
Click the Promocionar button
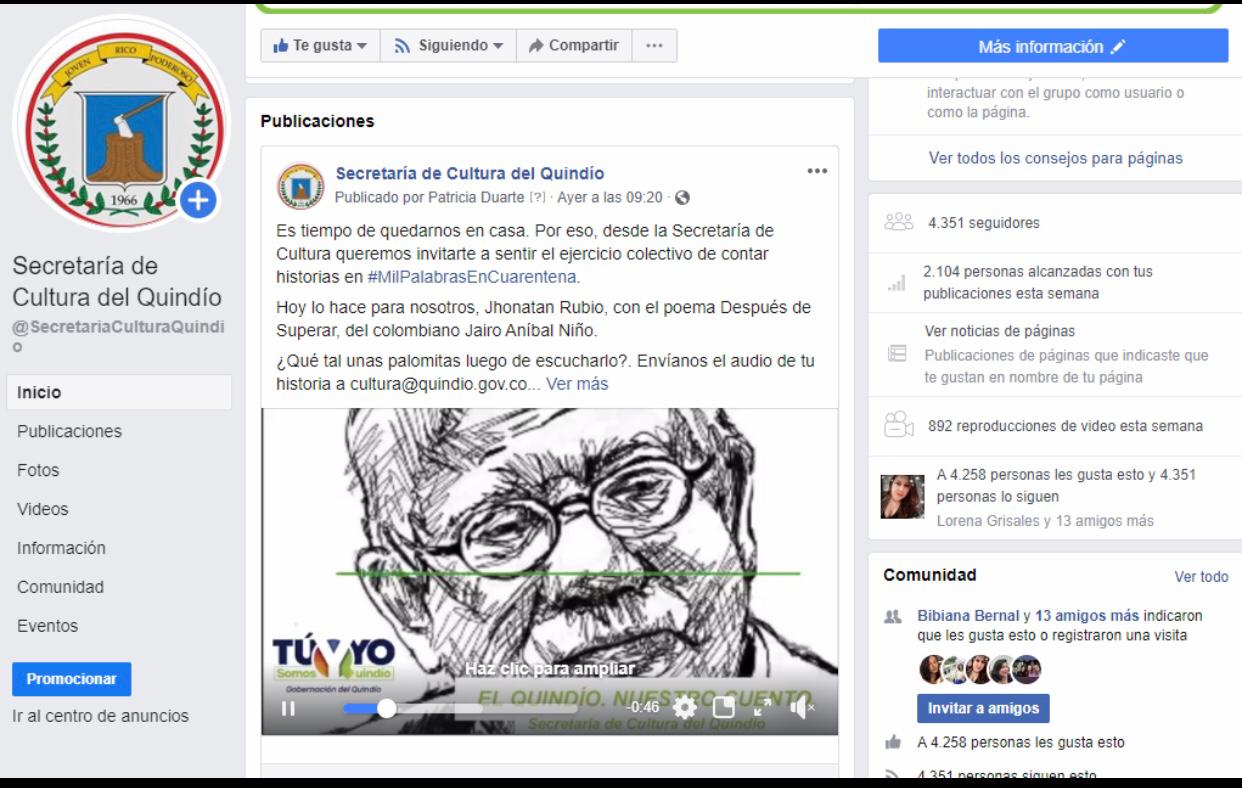click(71, 679)
